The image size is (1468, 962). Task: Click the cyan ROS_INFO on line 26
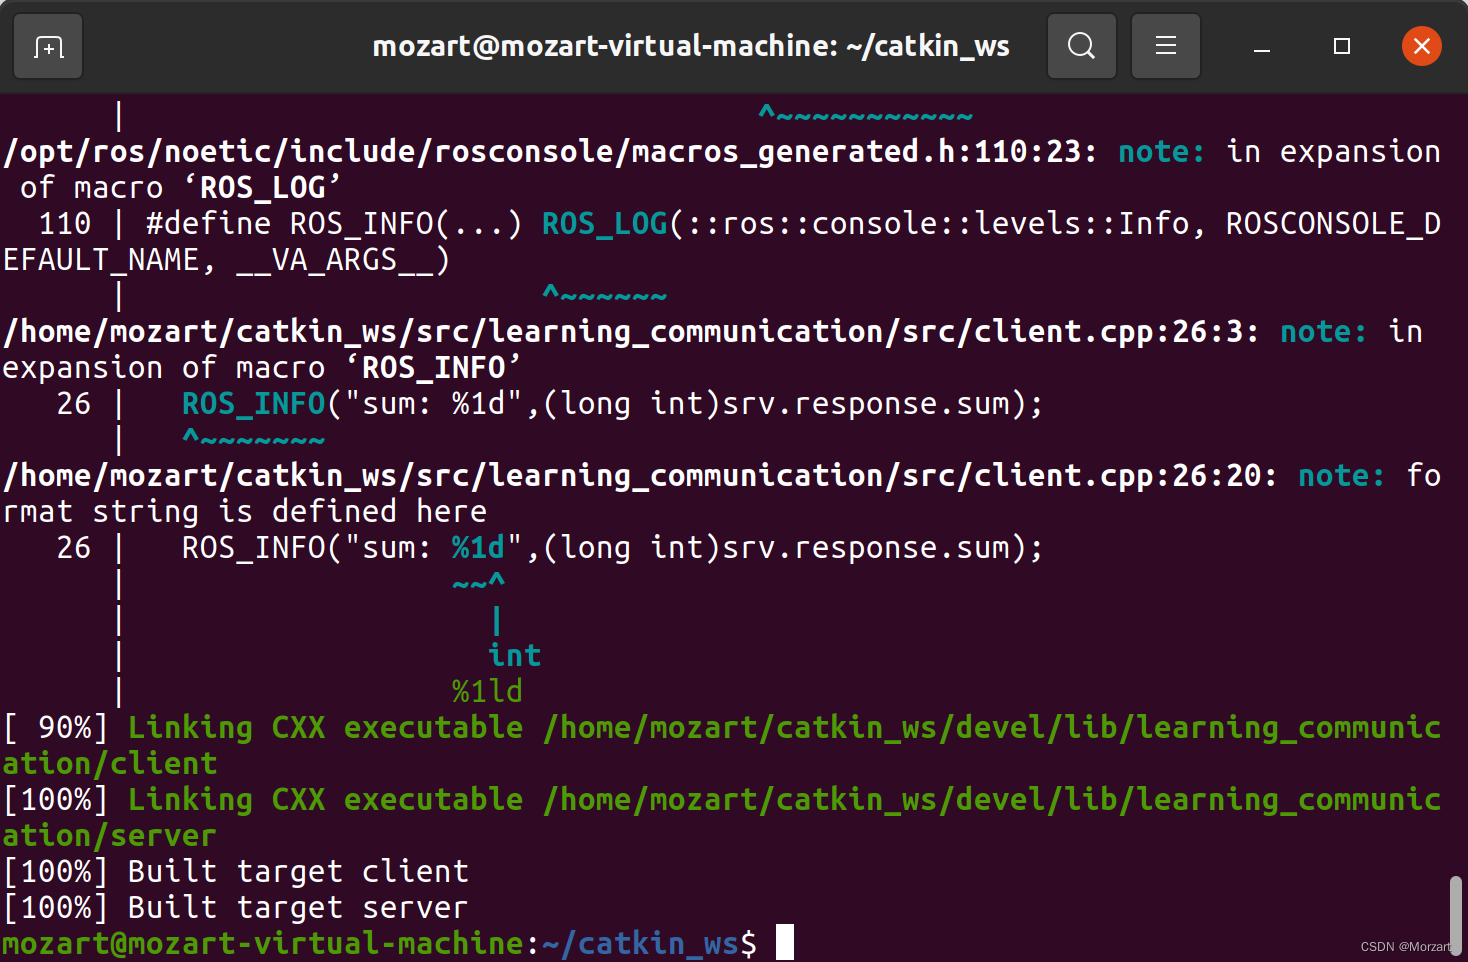coord(254,404)
